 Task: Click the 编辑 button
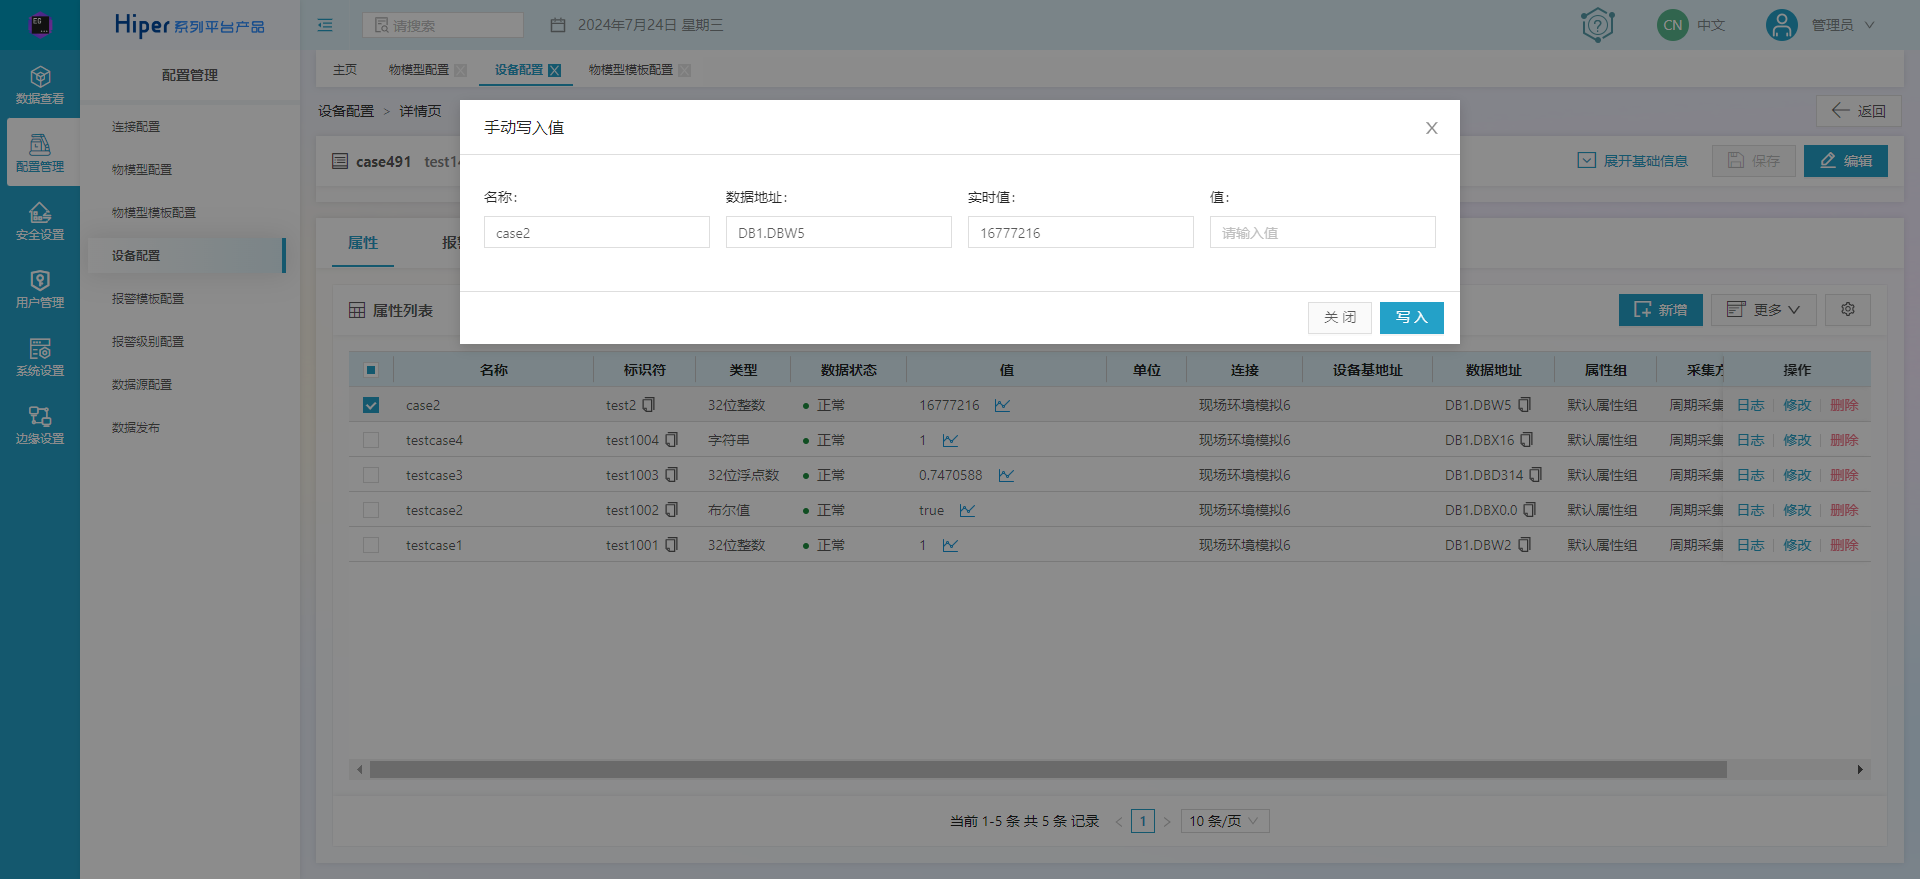coord(1846,161)
